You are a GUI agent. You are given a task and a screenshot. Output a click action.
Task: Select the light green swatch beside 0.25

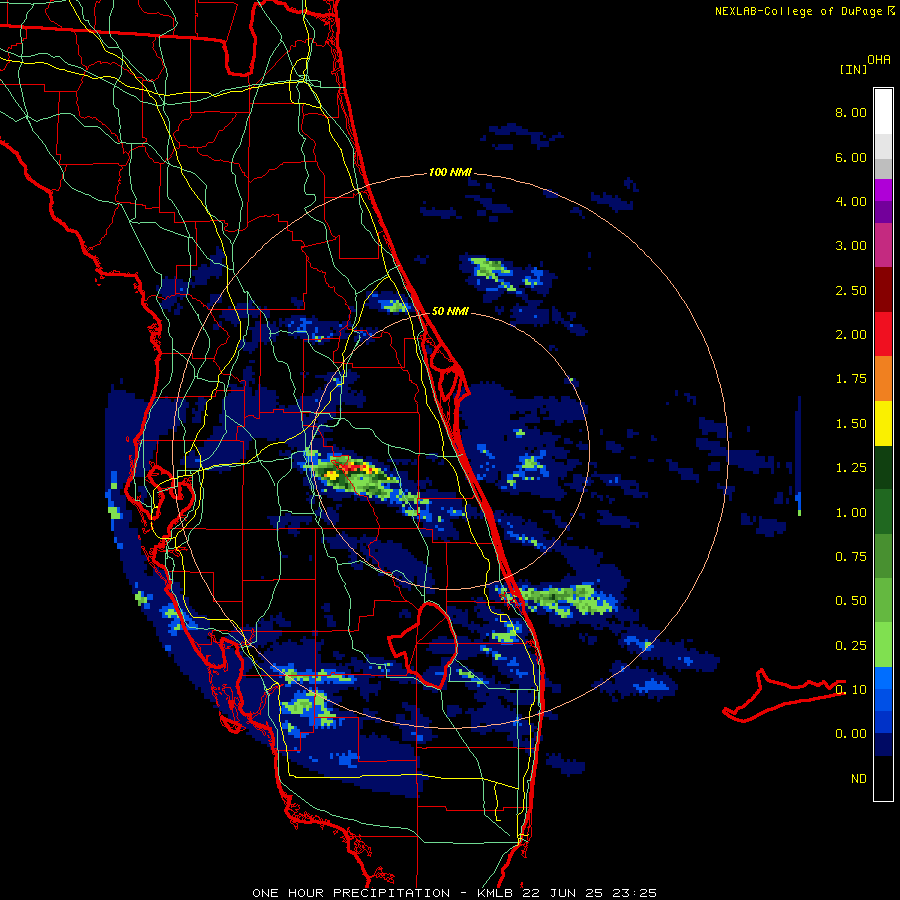883,645
